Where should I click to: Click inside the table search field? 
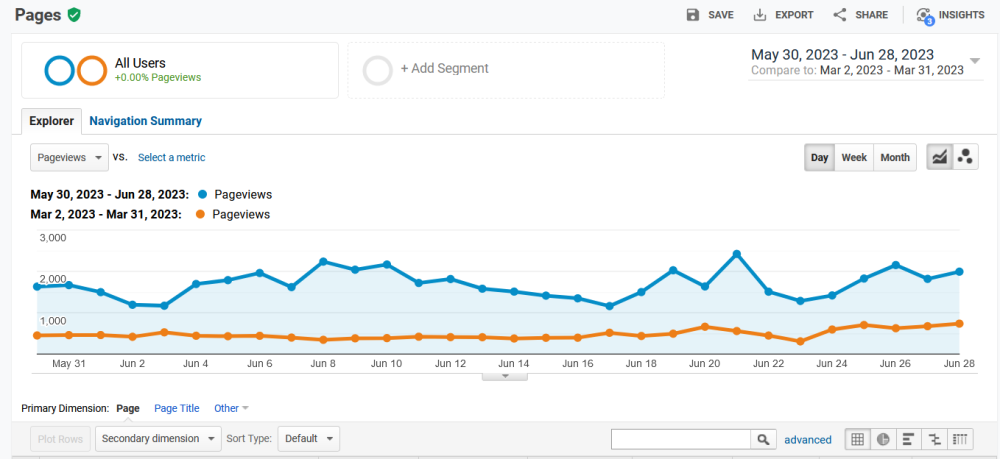[680, 439]
